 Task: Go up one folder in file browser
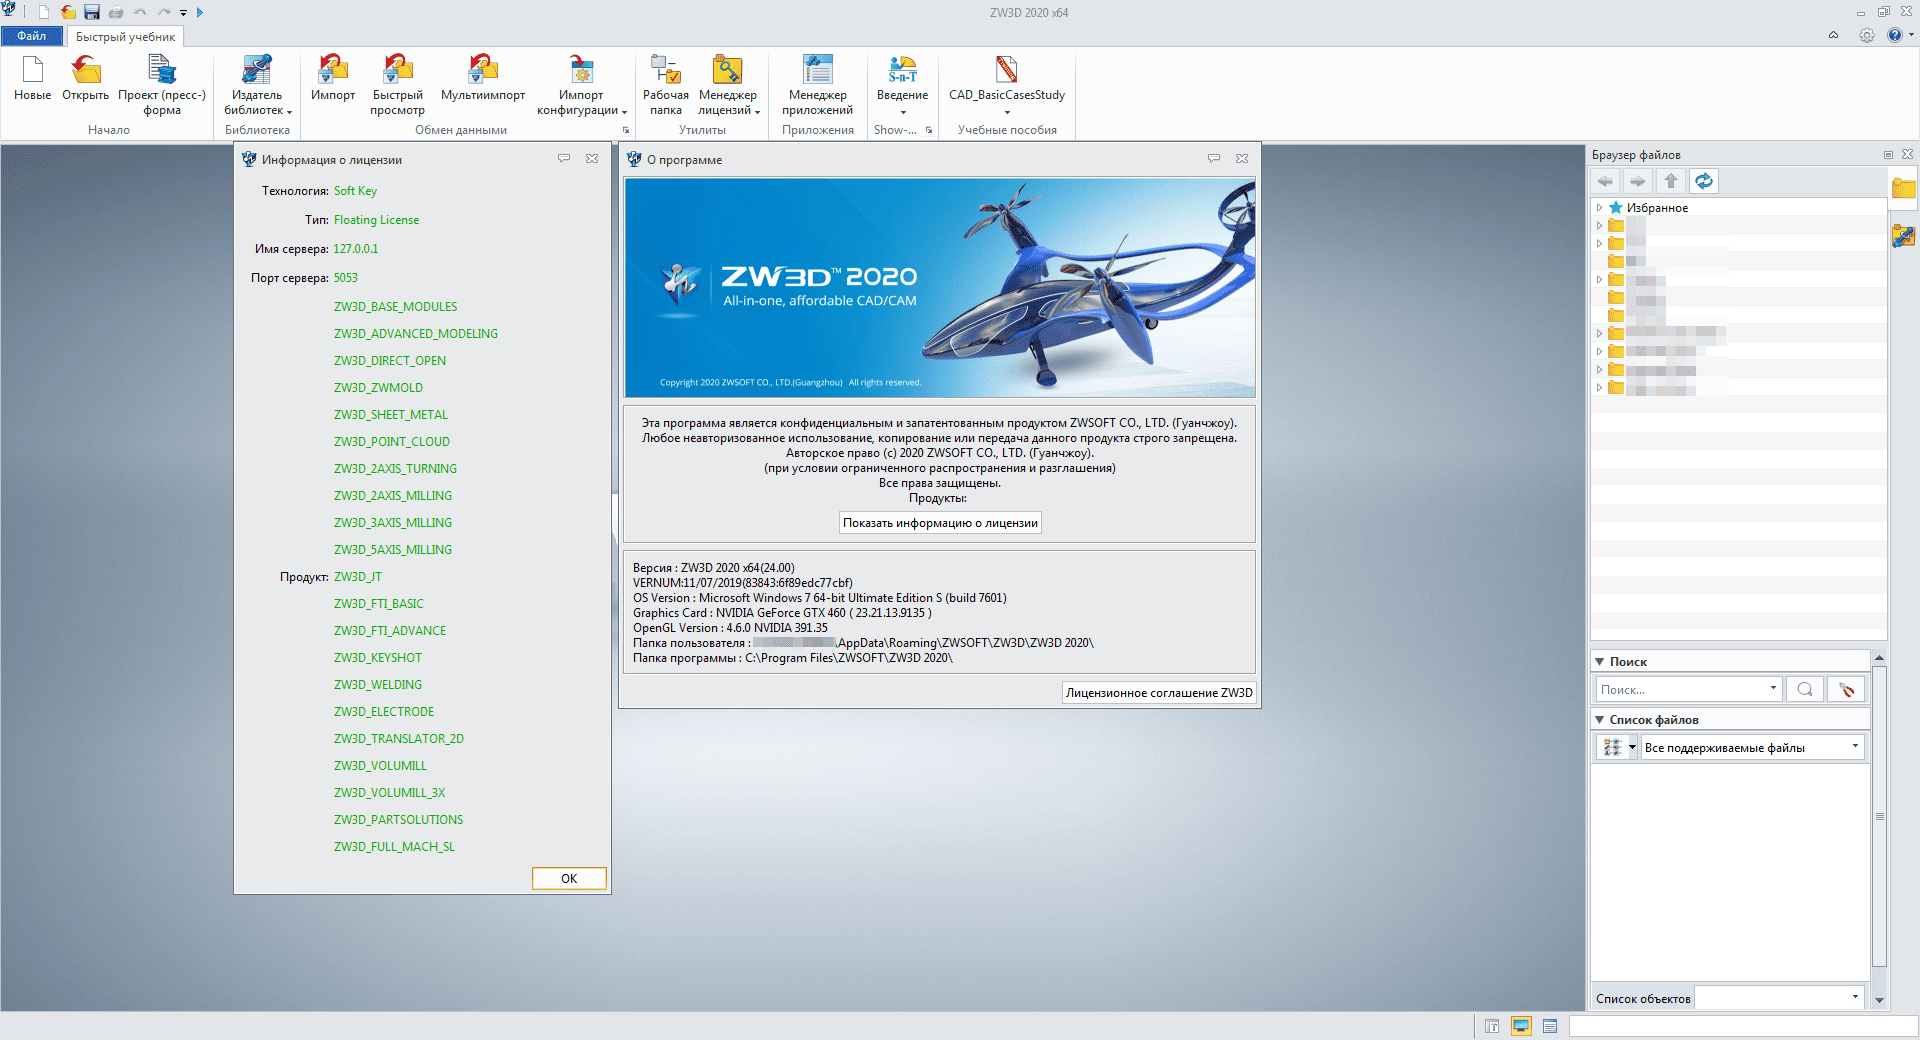[x=1671, y=181]
